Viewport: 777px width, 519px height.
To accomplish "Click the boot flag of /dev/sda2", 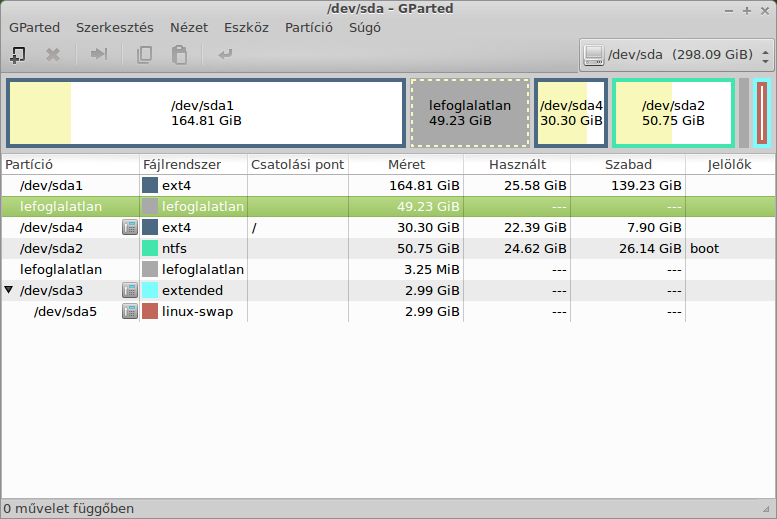I will tap(704, 248).
